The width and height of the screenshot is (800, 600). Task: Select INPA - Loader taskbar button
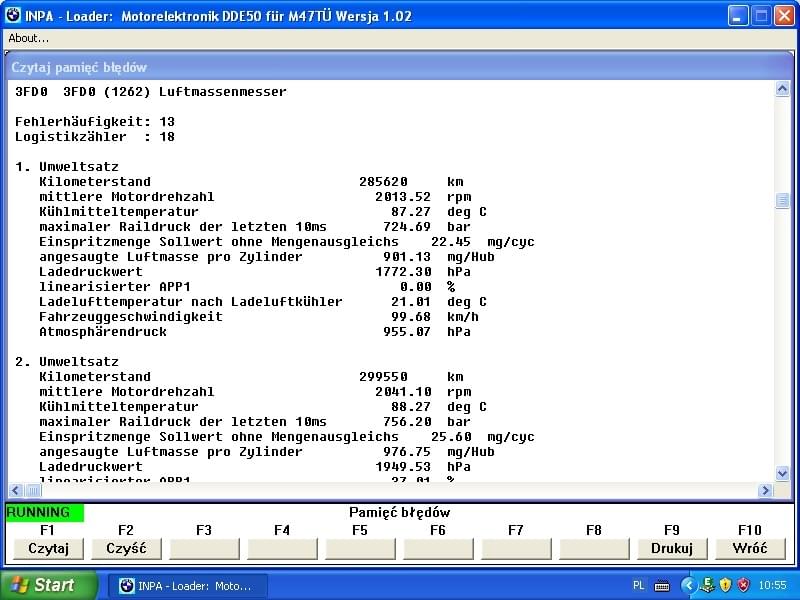click(x=187, y=586)
